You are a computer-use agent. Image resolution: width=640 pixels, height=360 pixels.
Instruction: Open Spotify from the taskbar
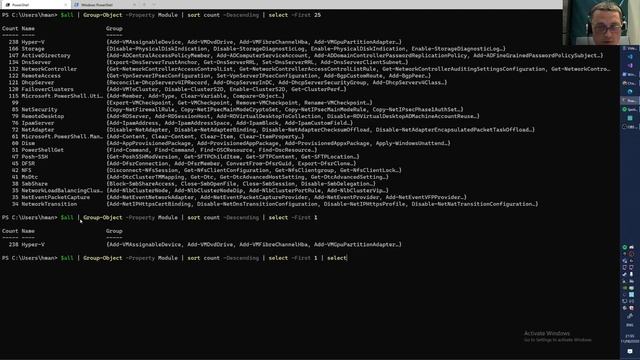point(630,109)
